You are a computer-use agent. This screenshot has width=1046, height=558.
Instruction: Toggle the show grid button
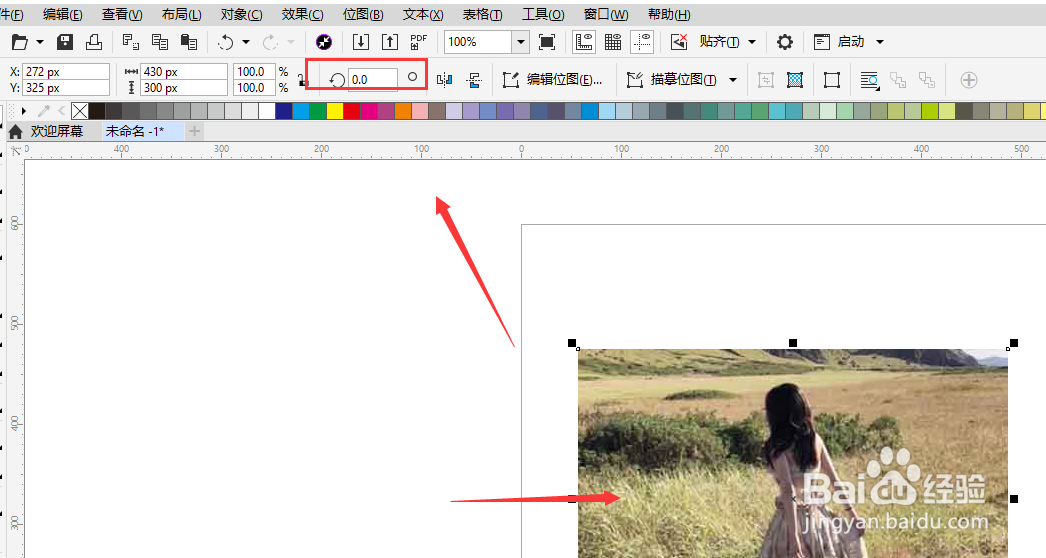point(612,42)
